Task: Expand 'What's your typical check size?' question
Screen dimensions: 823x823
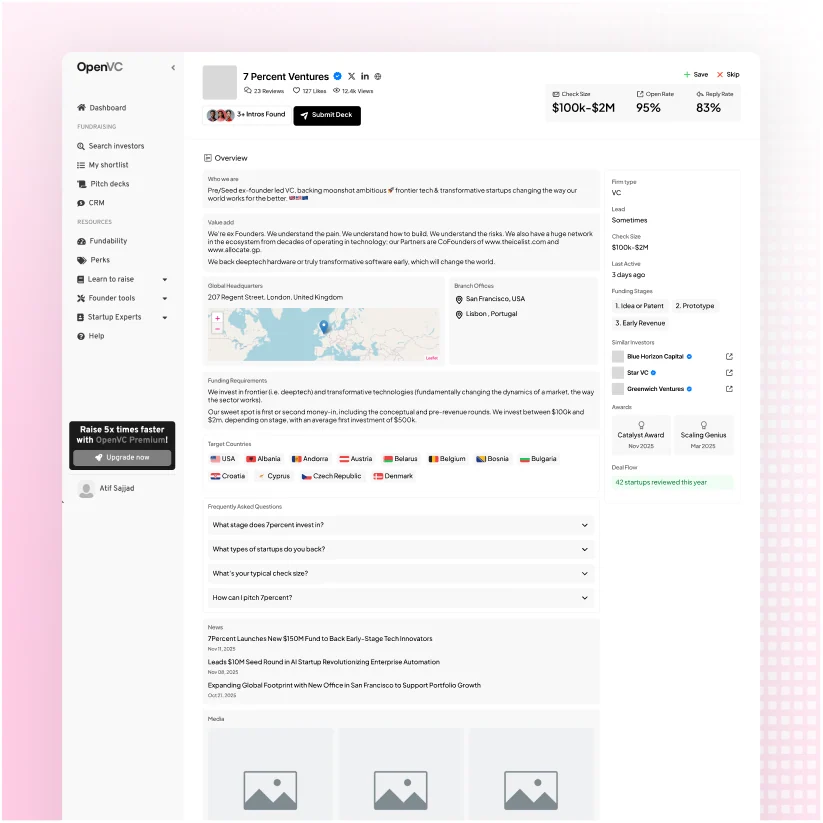Action: [400, 573]
